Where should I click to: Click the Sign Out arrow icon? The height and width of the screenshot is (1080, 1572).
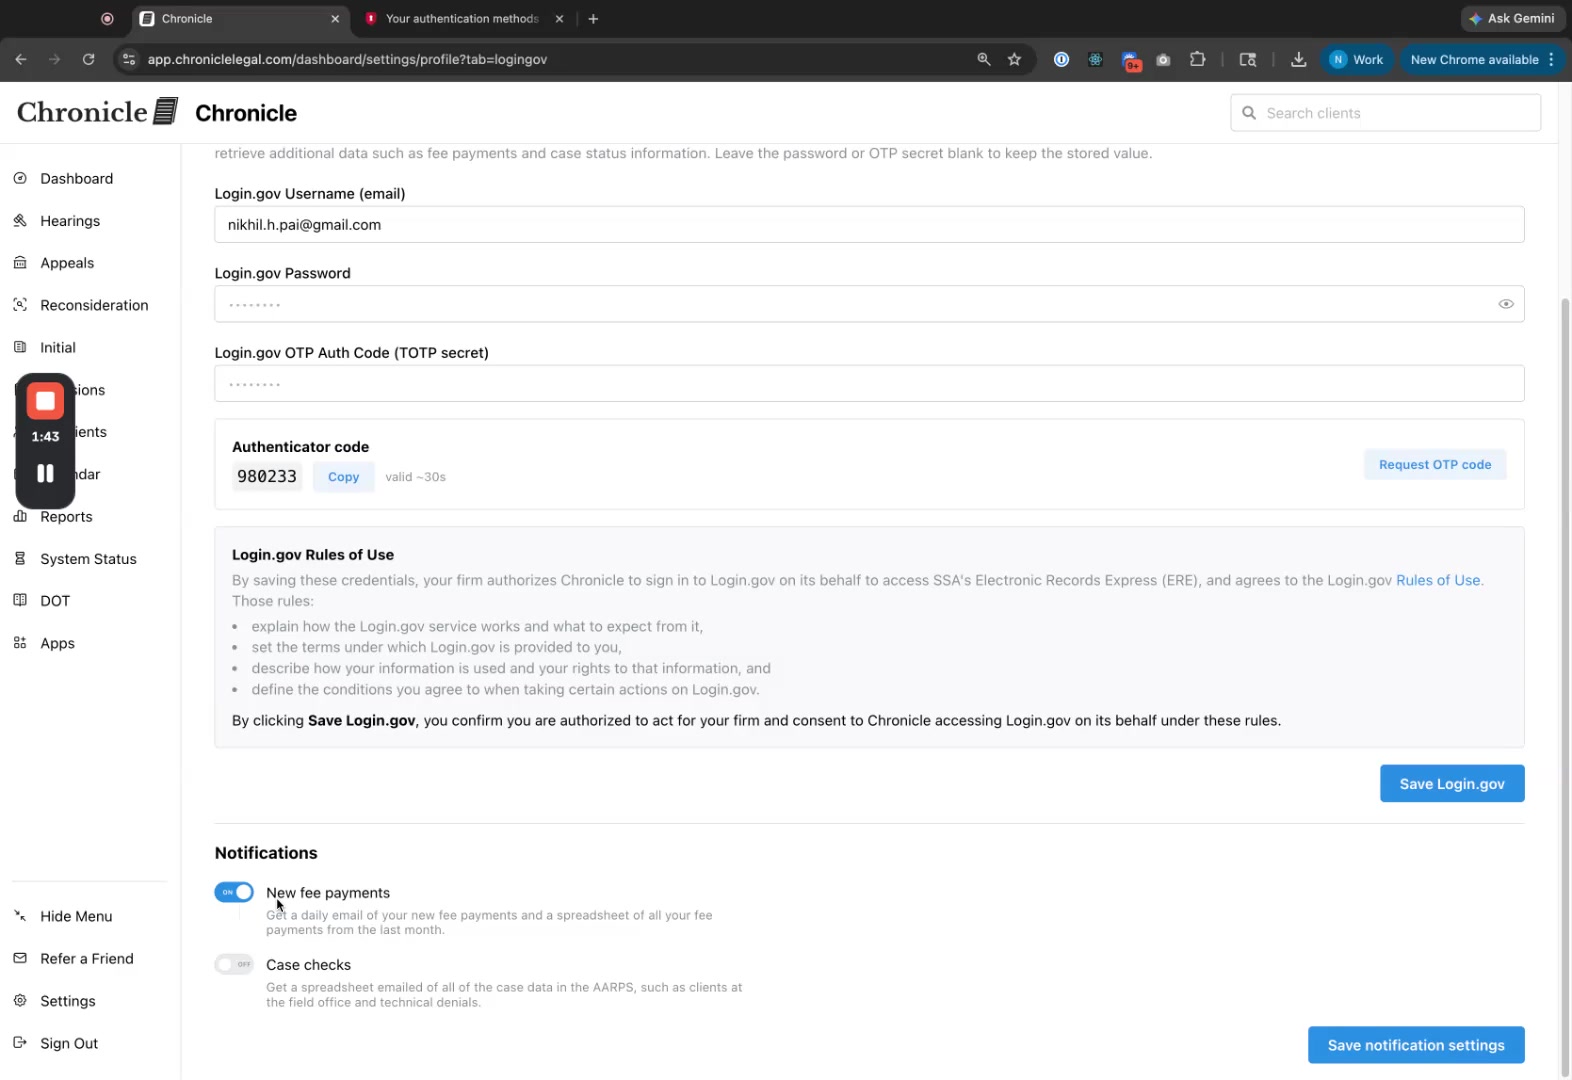[20, 1042]
